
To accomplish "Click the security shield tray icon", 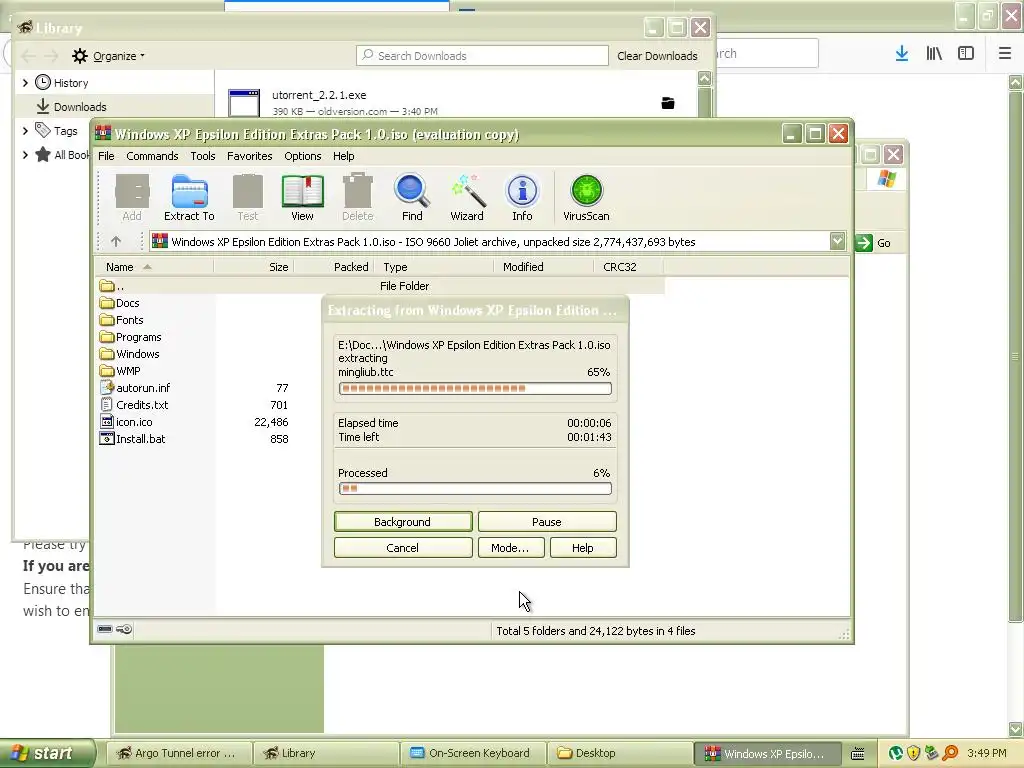I will point(914,753).
